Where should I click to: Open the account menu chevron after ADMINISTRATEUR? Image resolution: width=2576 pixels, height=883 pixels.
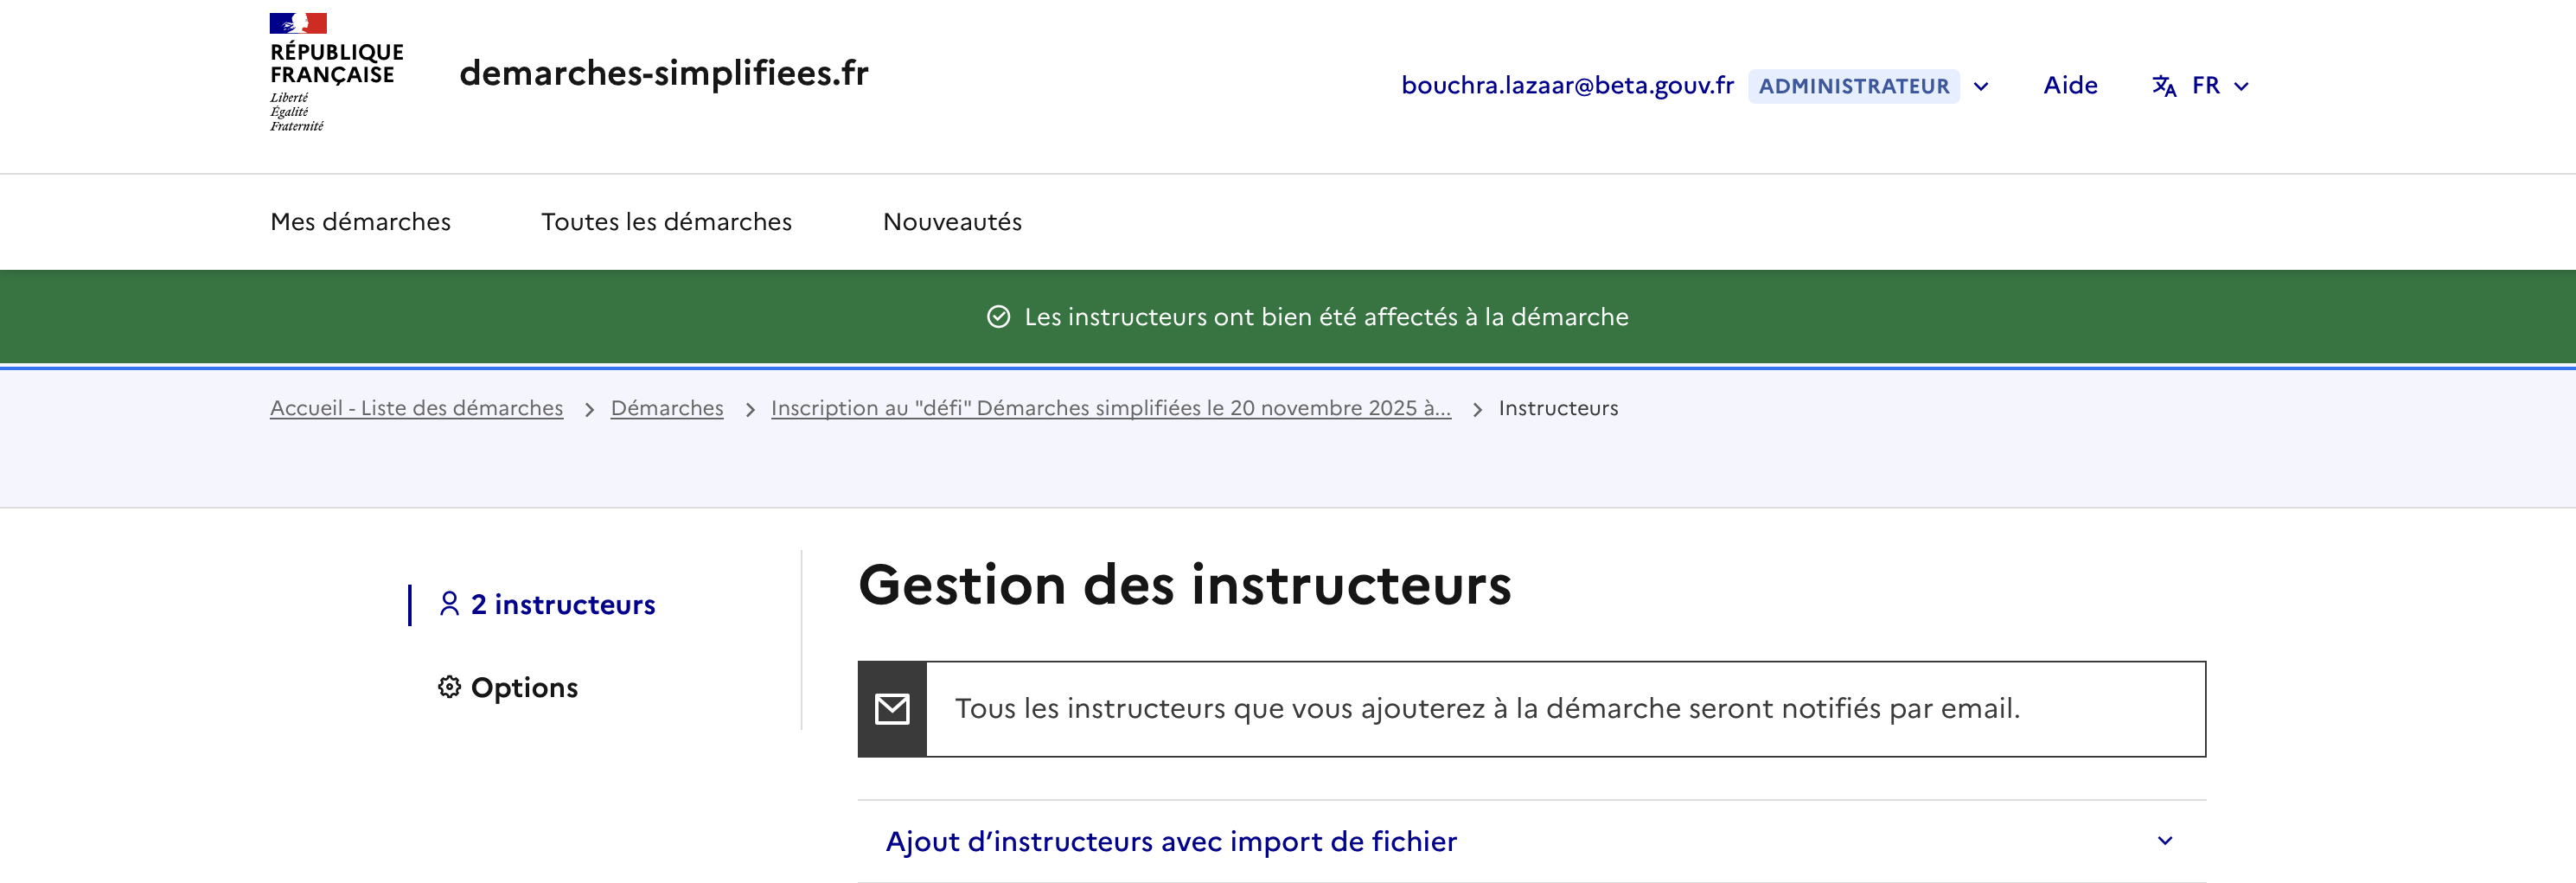(x=1981, y=86)
